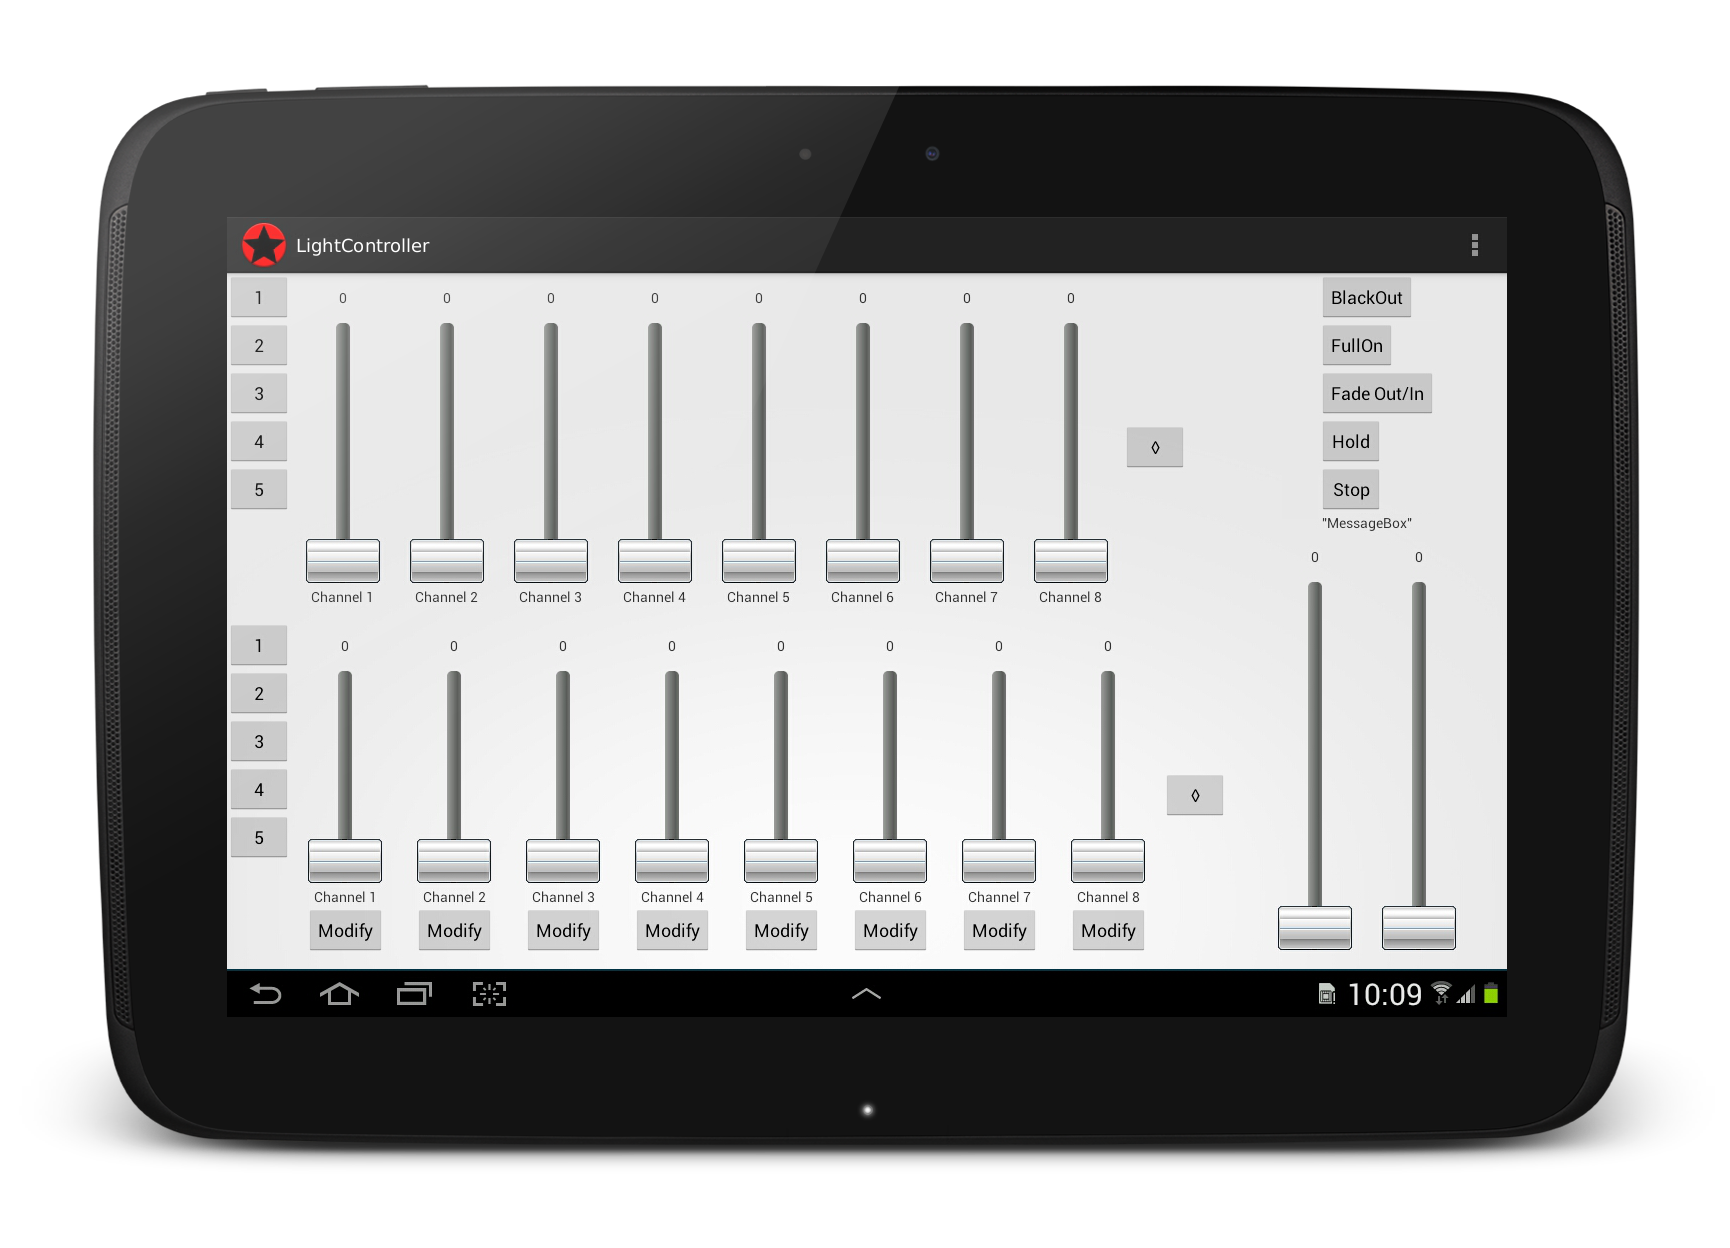
Task: Click the red star LightController app icon
Action: [x=264, y=245]
